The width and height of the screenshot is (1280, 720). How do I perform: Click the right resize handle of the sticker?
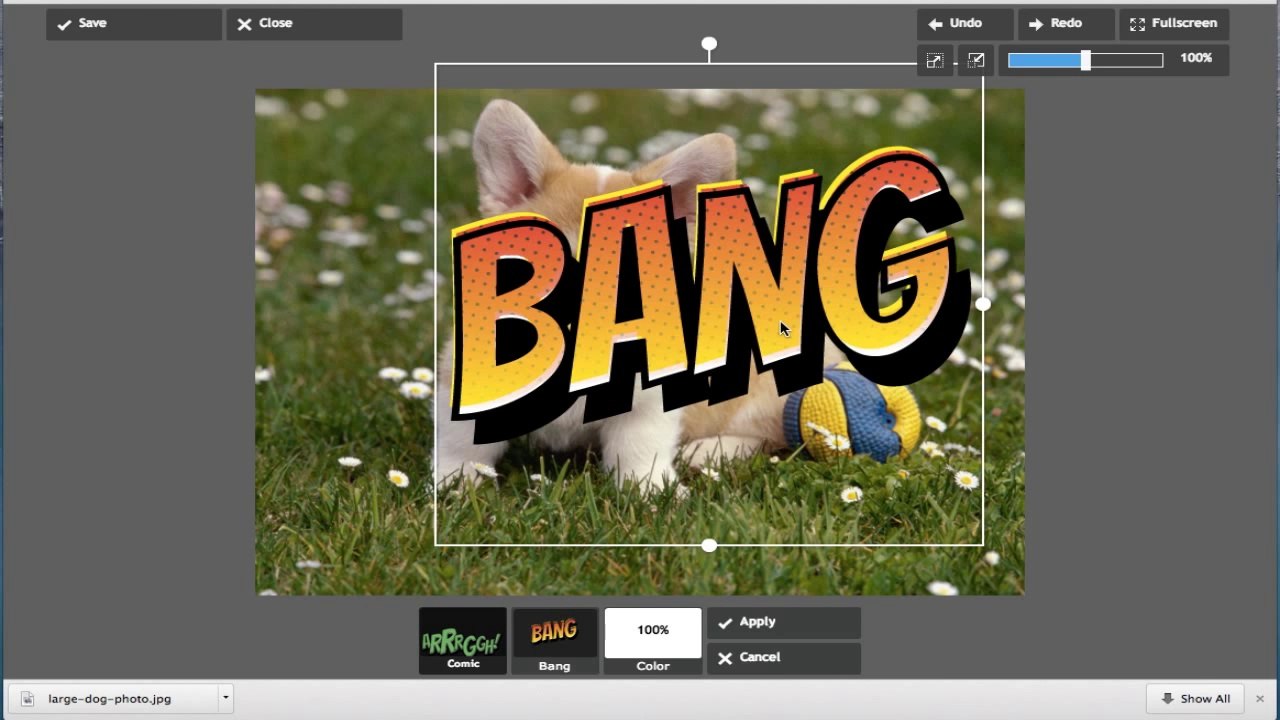983,304
